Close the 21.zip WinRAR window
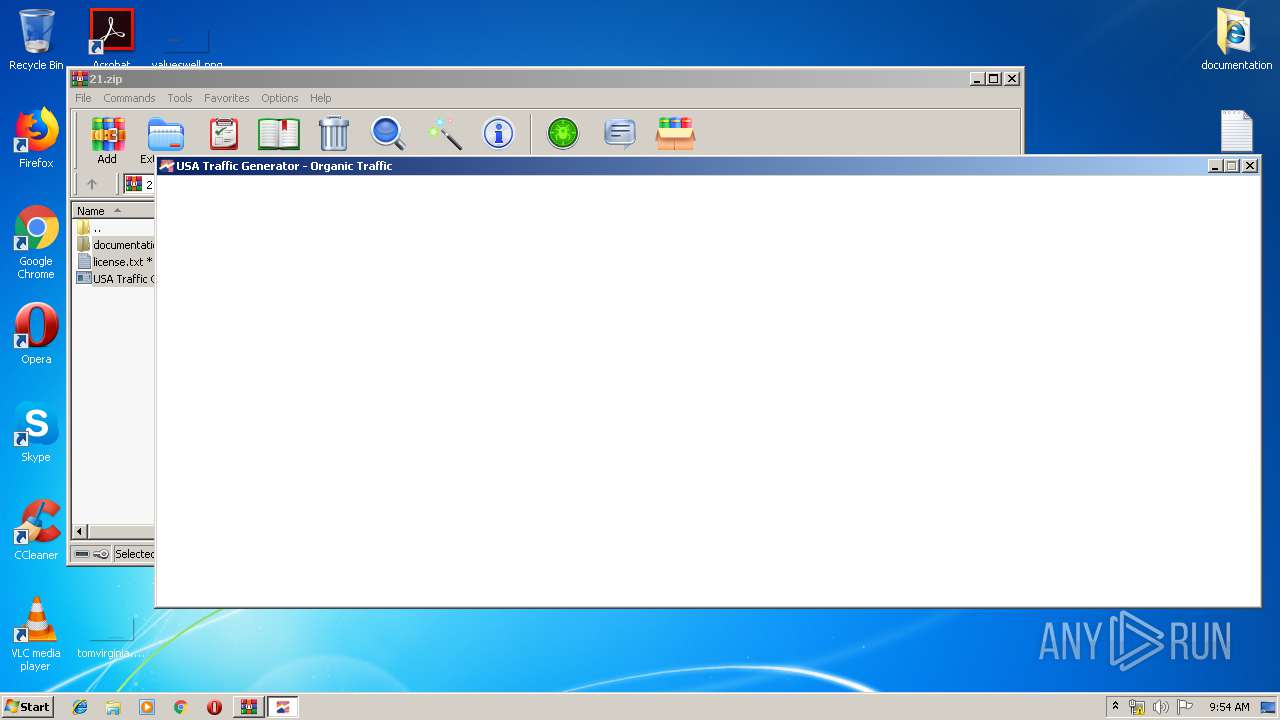Image resolution: width=1280 pixels, height=720 pixels. 1012,79
